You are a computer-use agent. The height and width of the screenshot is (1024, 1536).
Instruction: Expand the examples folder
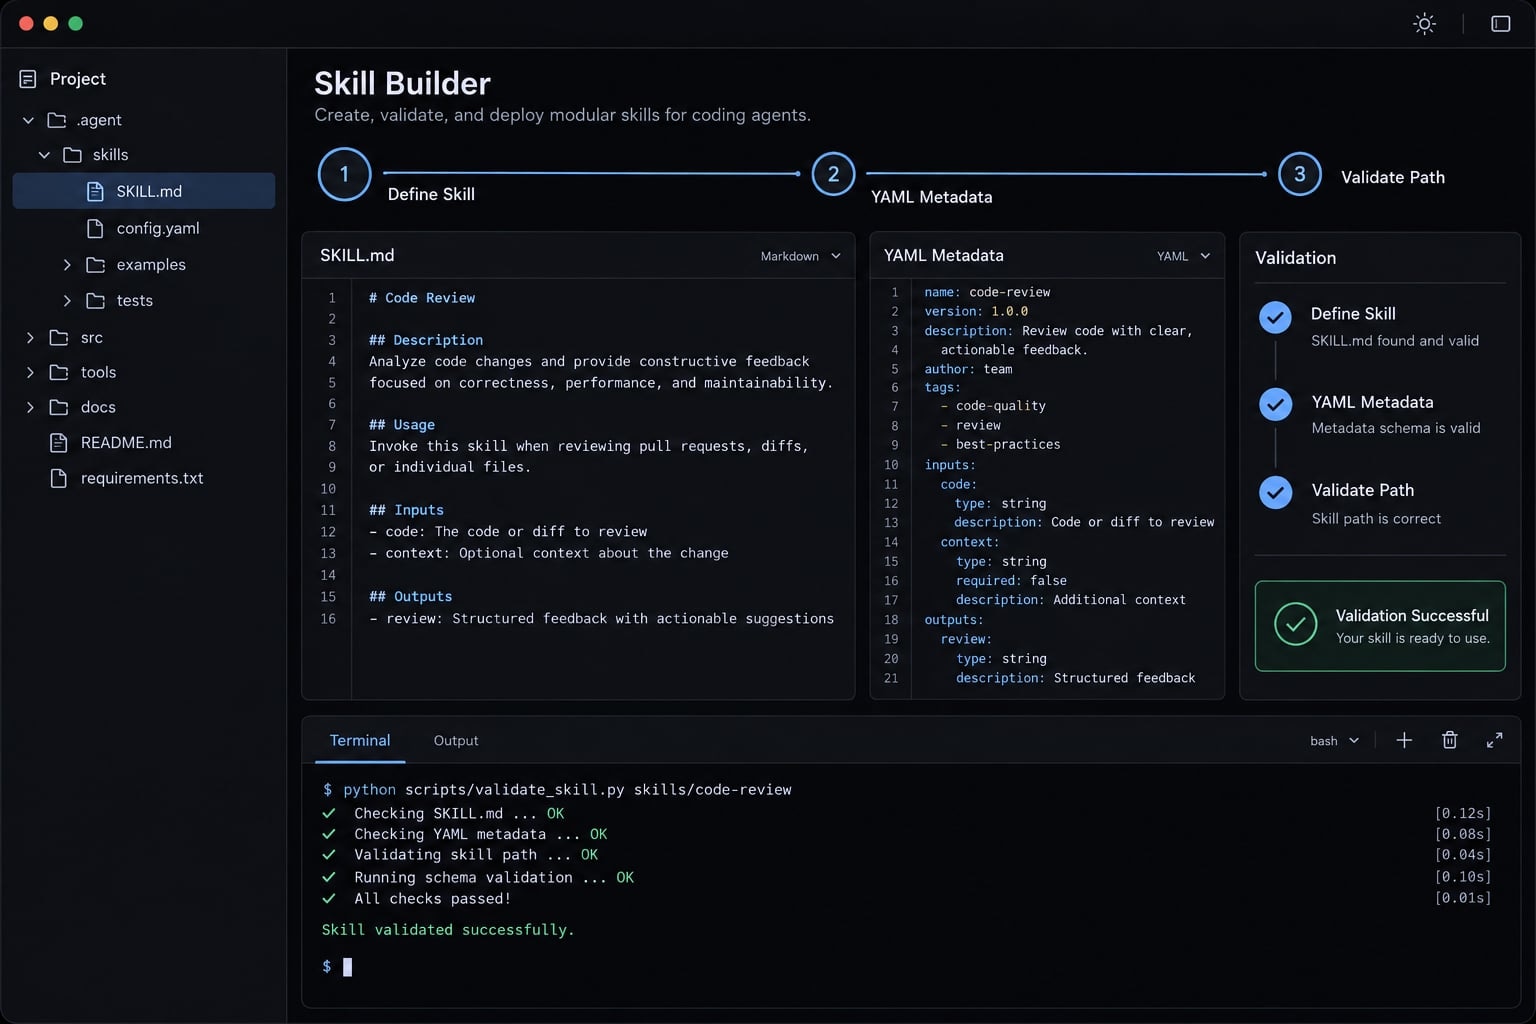tap(67, 265)
